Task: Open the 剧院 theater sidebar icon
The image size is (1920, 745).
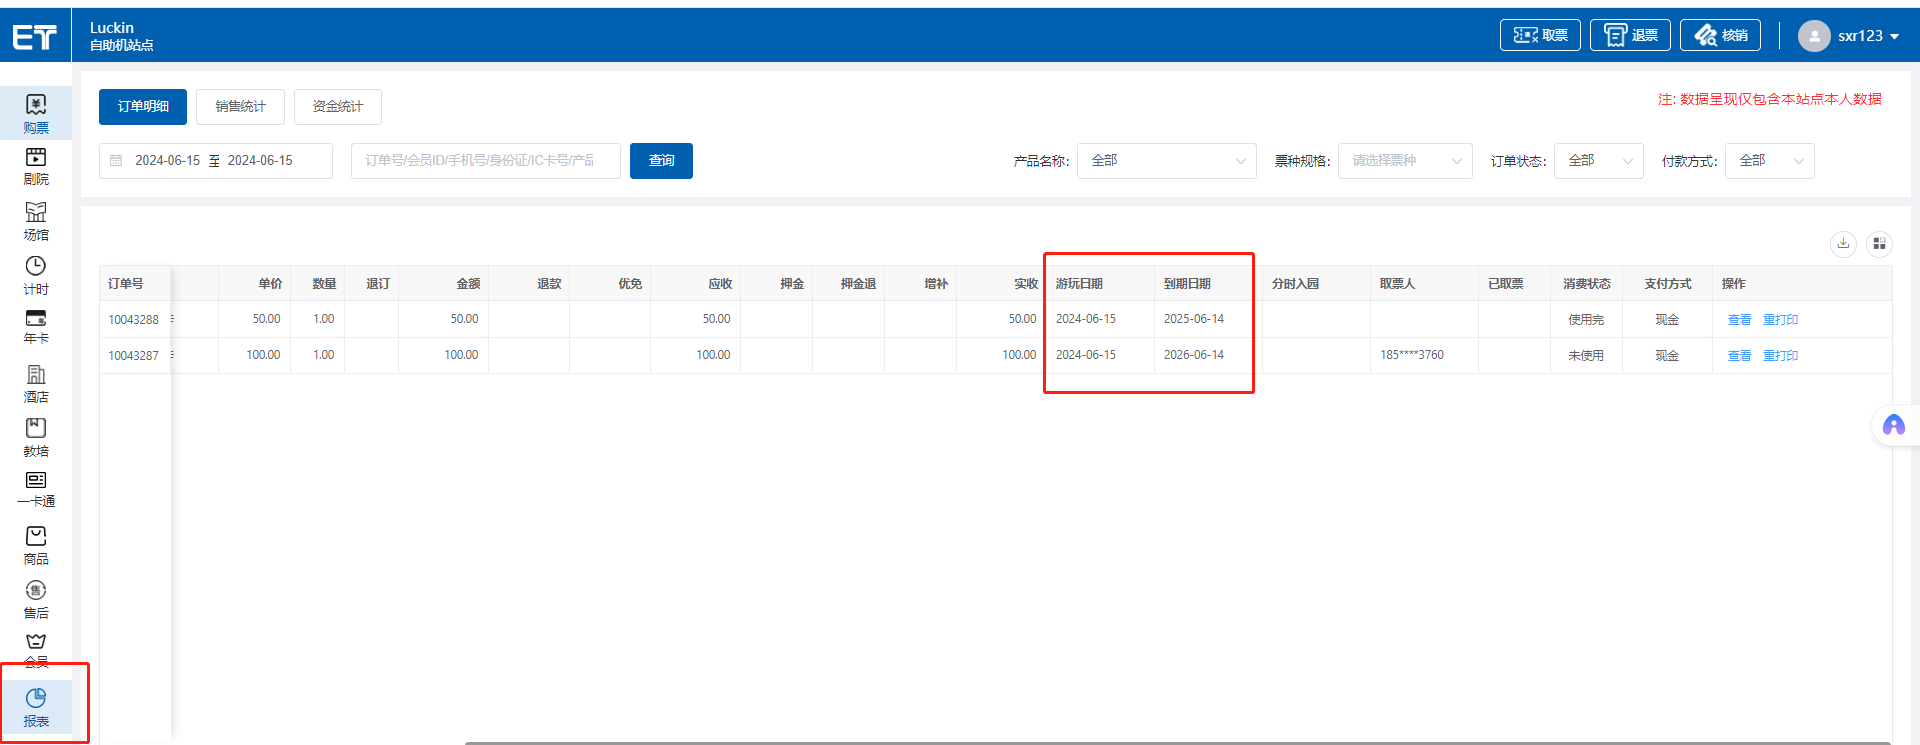Action: pyautogui.click(x=36, y=166)
